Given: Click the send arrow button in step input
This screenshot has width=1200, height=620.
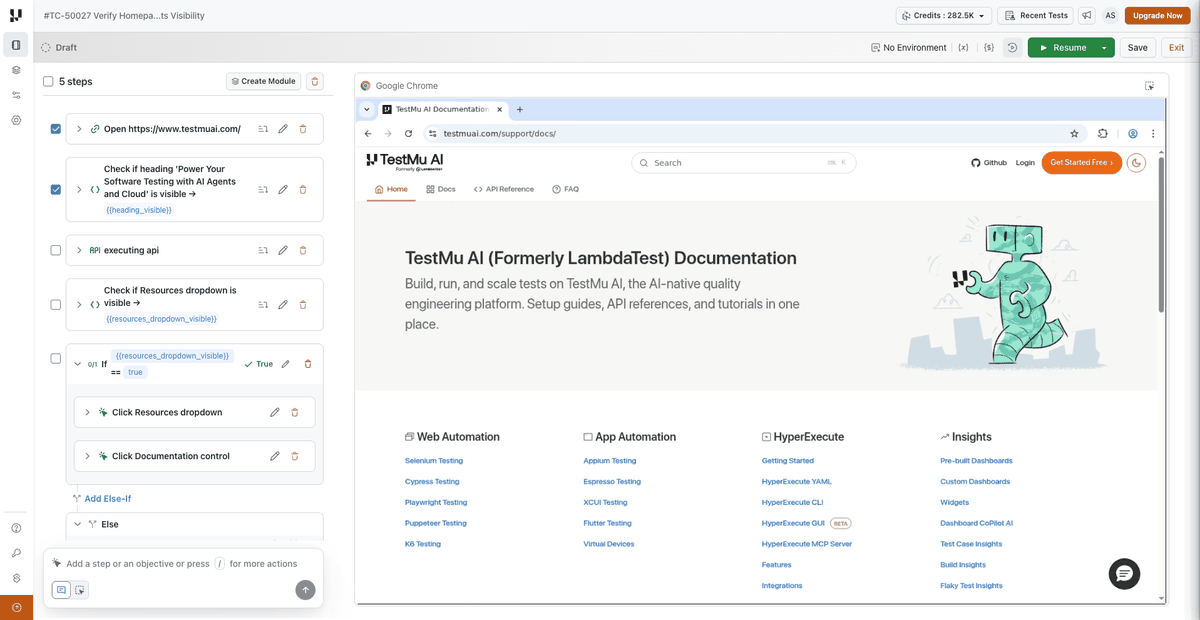Looking at the screenshot, I should pyautogui.click(x=305, y=590).
